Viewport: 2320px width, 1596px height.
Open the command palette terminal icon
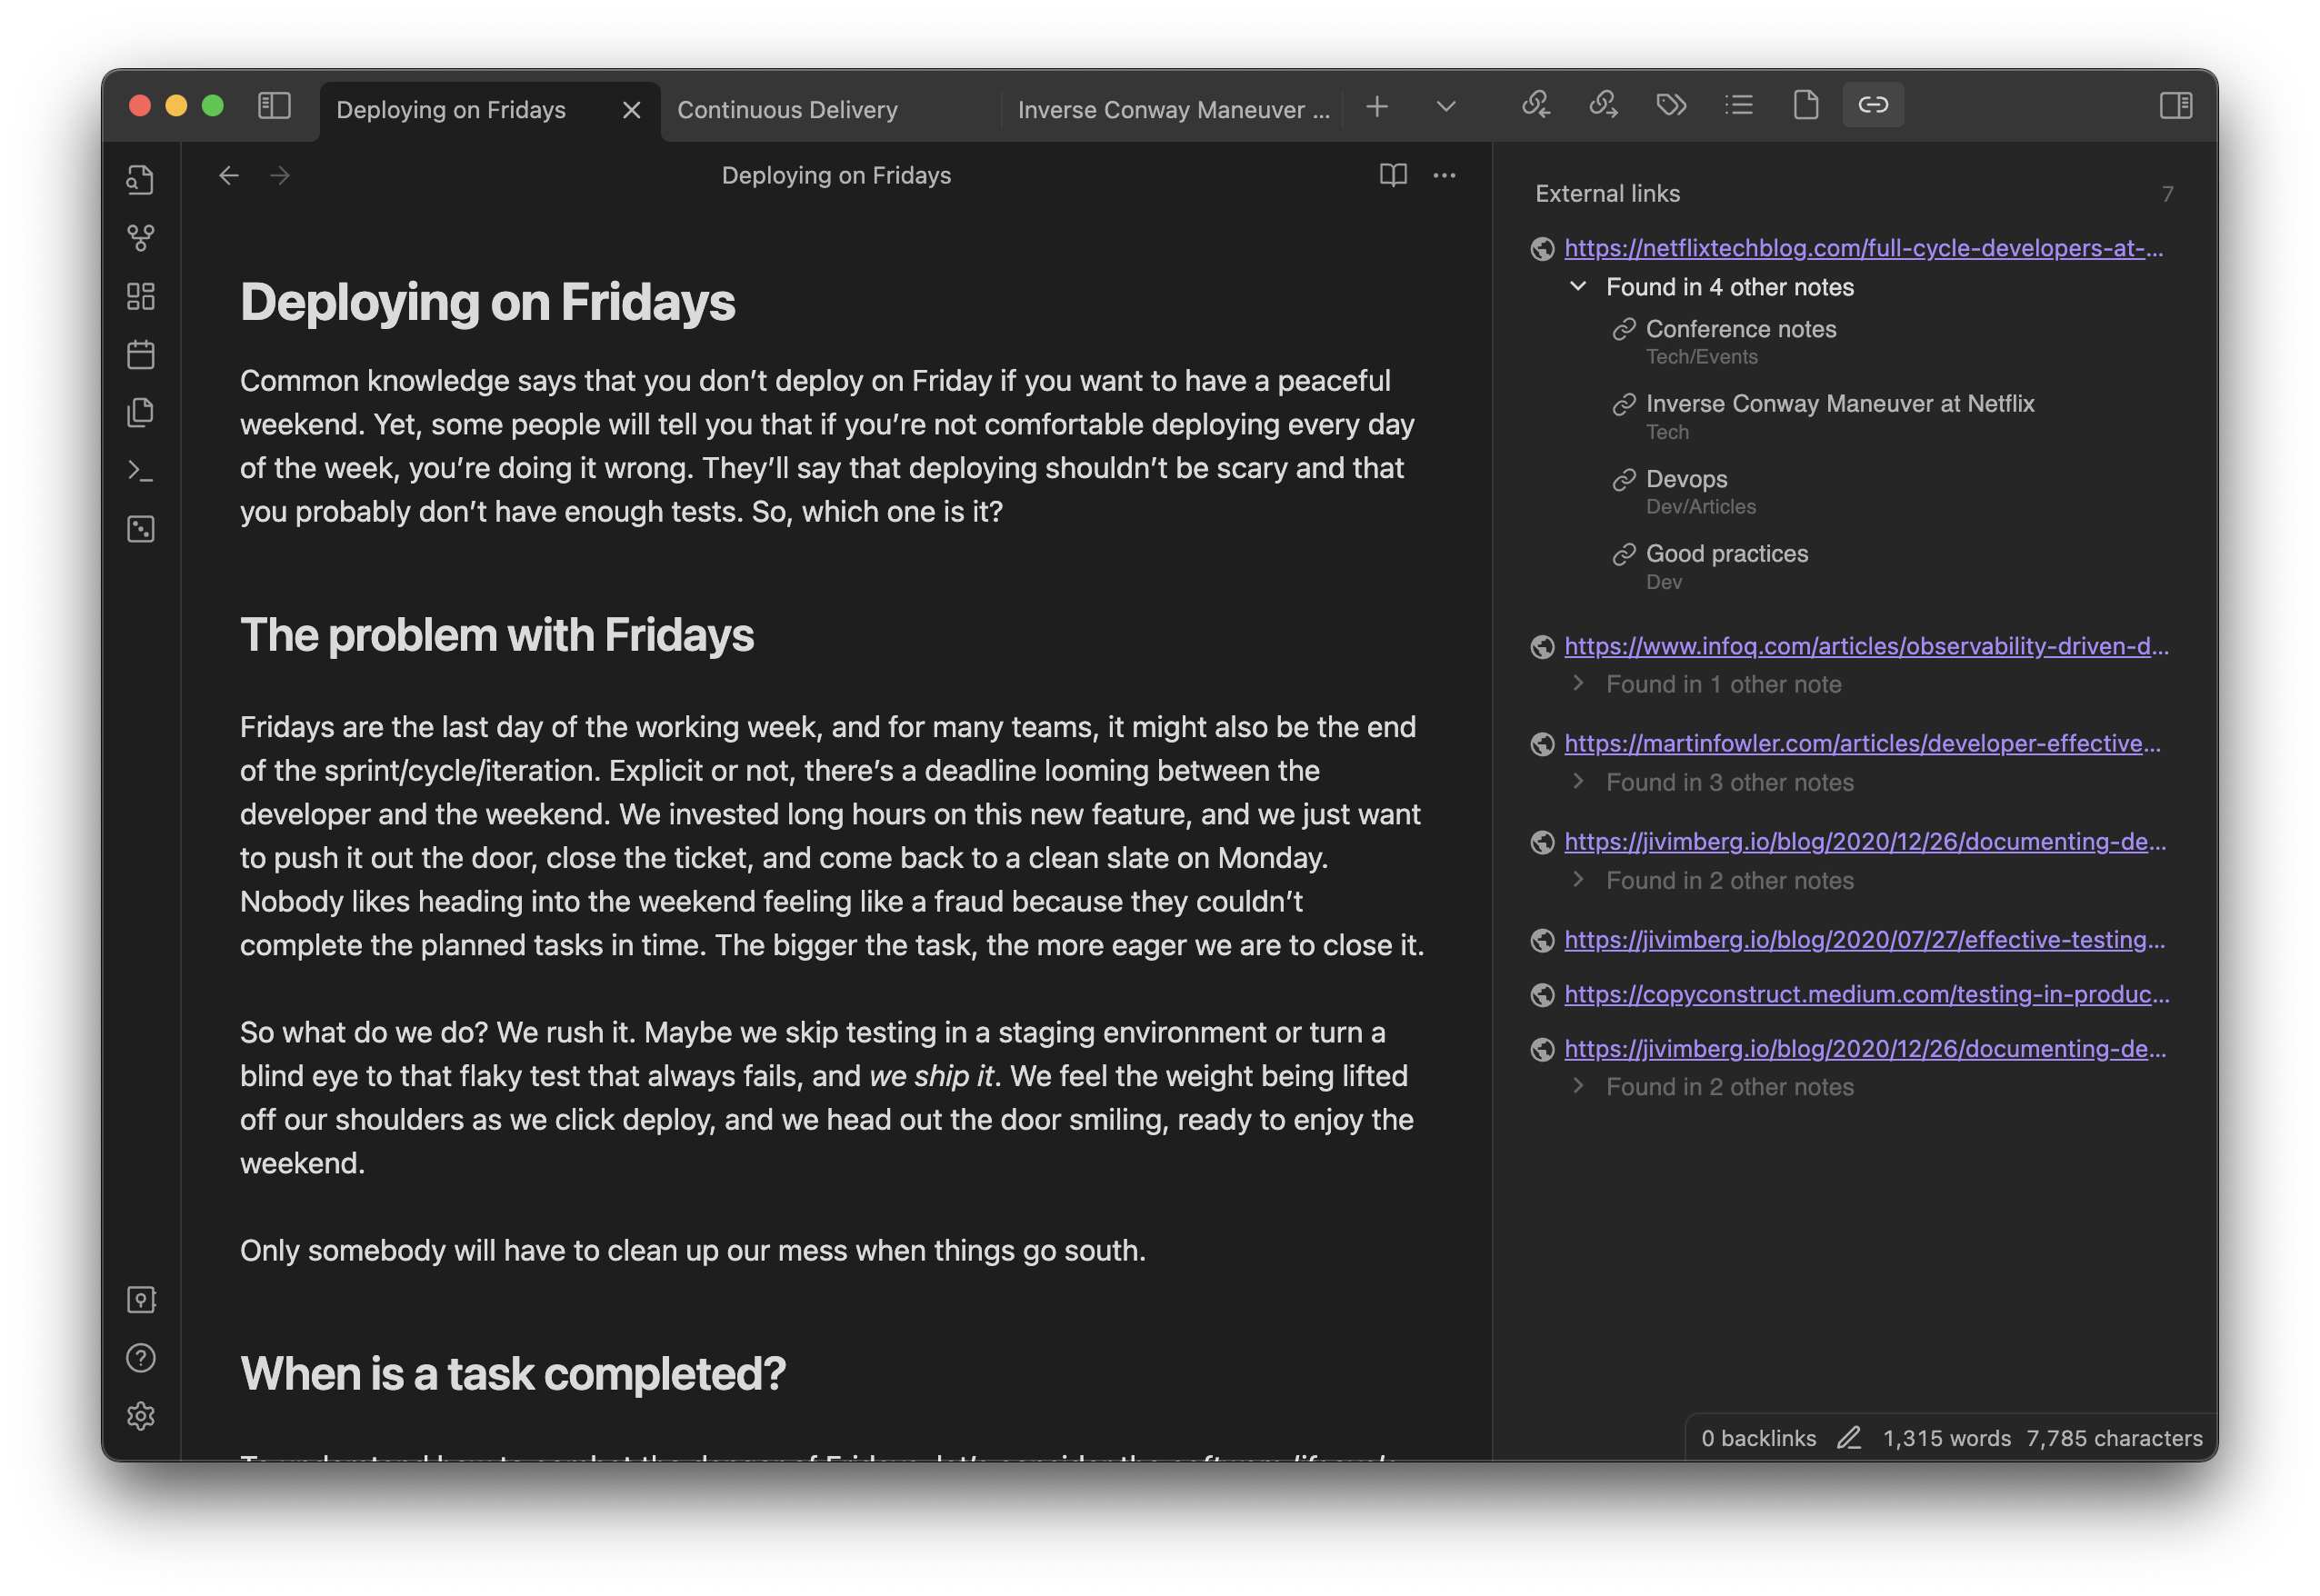point(141,471)
